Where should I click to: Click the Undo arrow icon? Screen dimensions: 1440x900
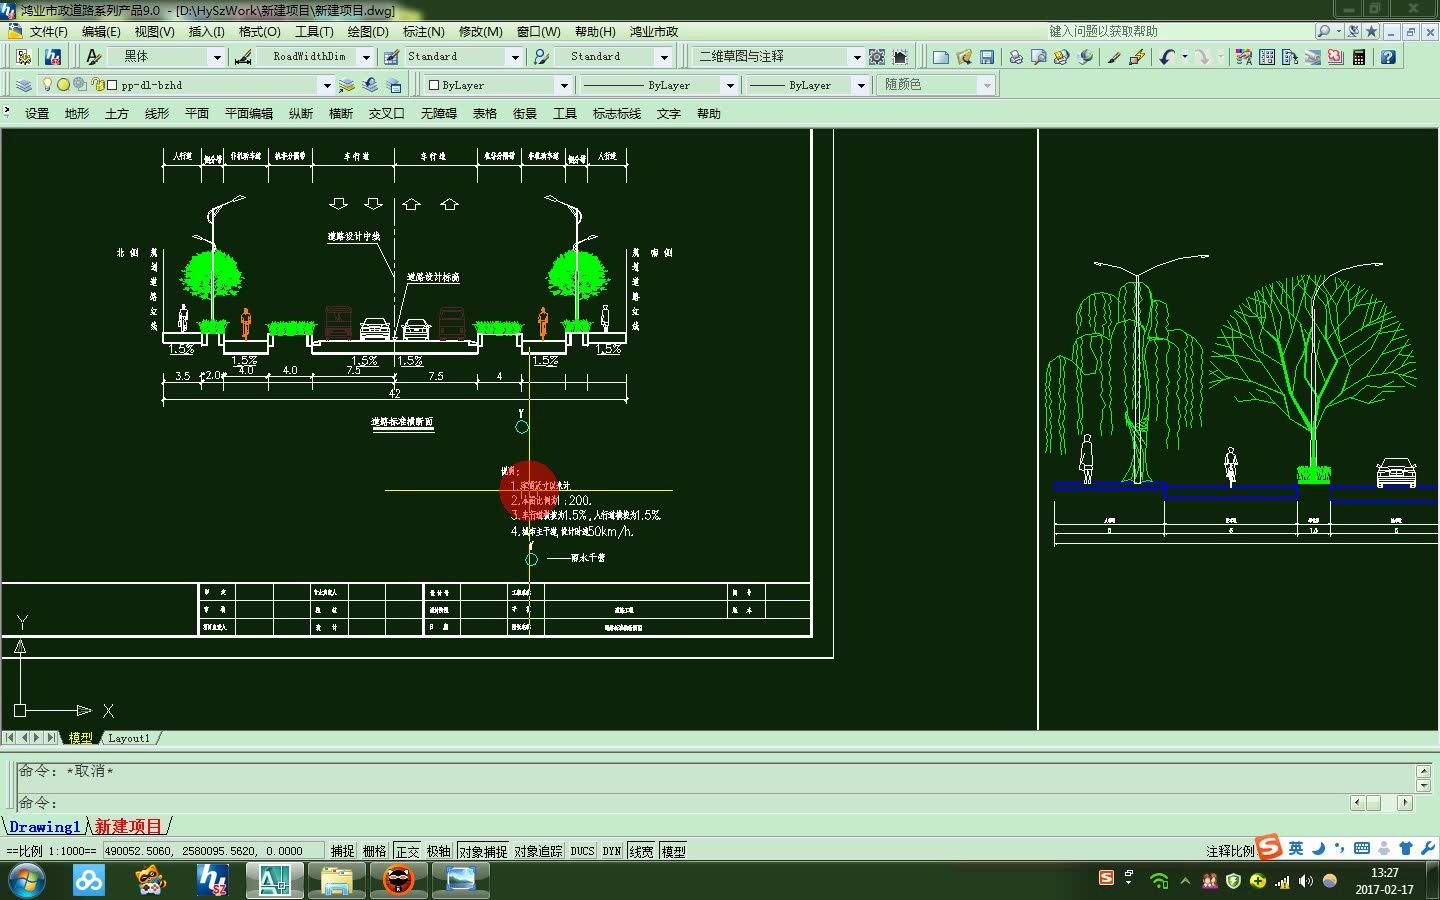click(x=1167, y=57)
